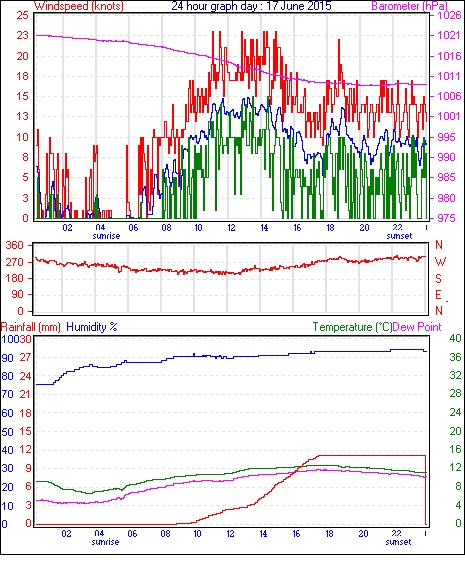Click the Windspeed (knots) legend label
Screen dimensions: 465x563
[79, 6]
